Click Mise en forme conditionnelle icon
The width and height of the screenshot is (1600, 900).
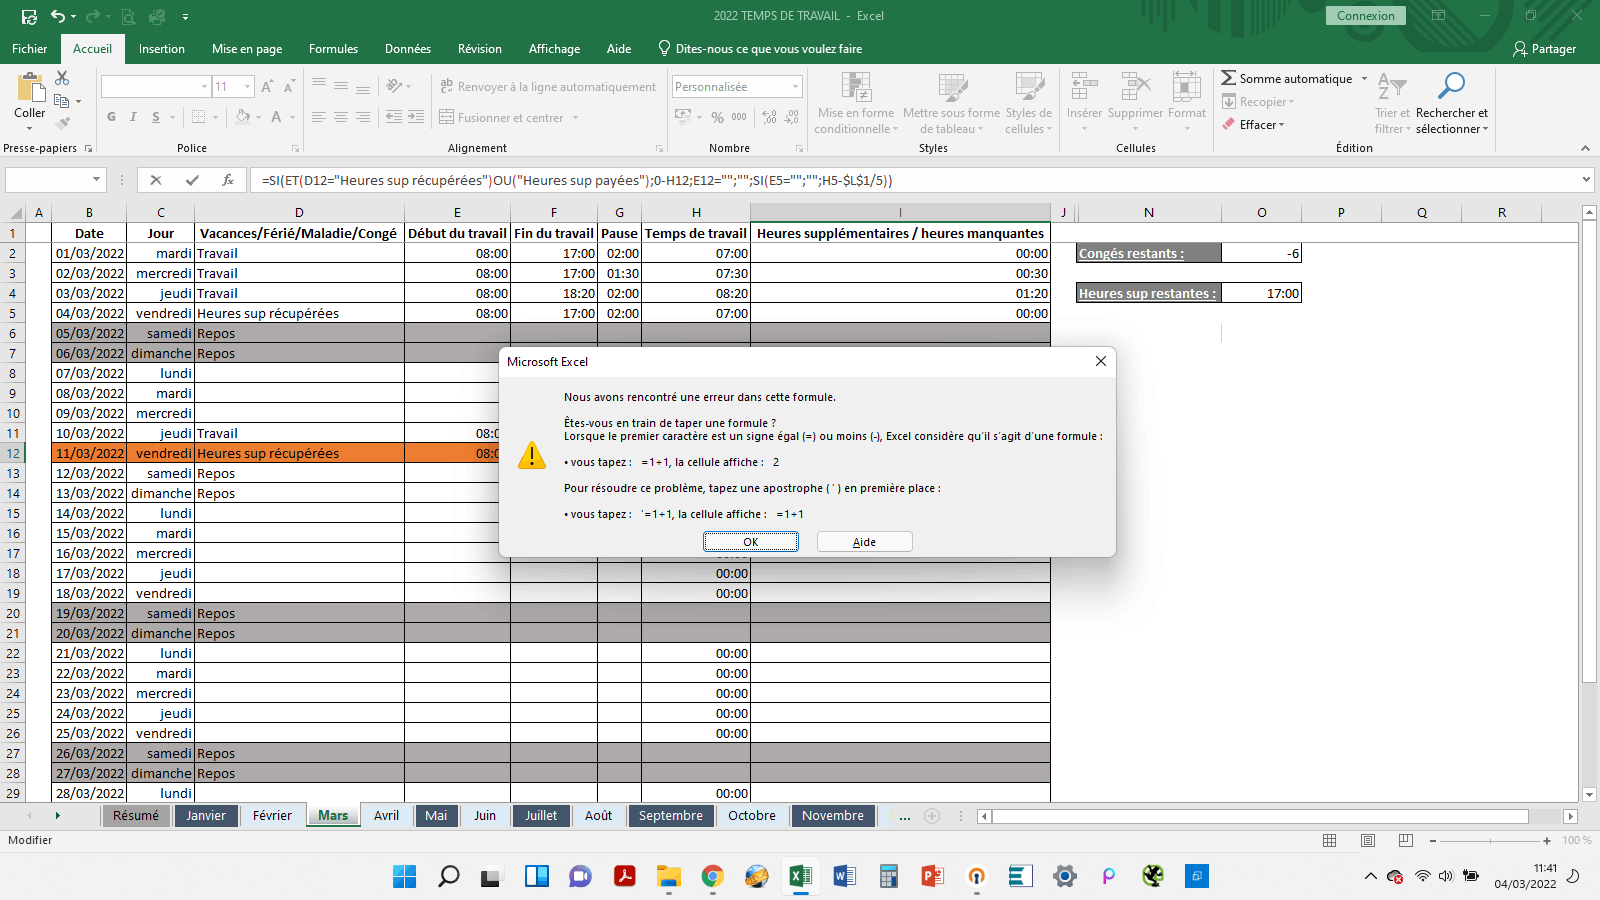coord(856,88)
